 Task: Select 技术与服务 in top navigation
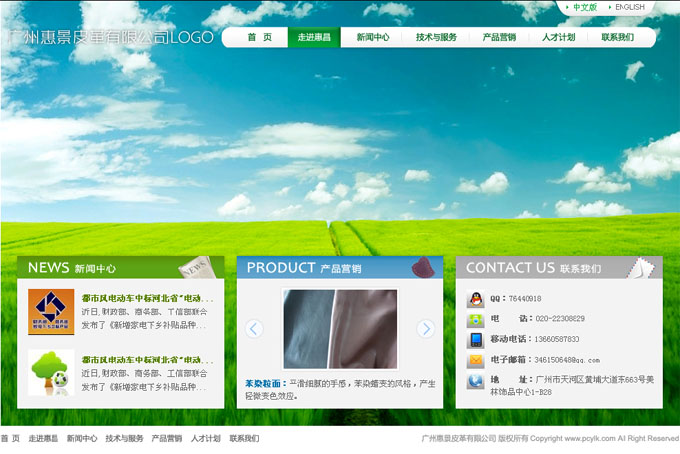(x=436, y=37)
